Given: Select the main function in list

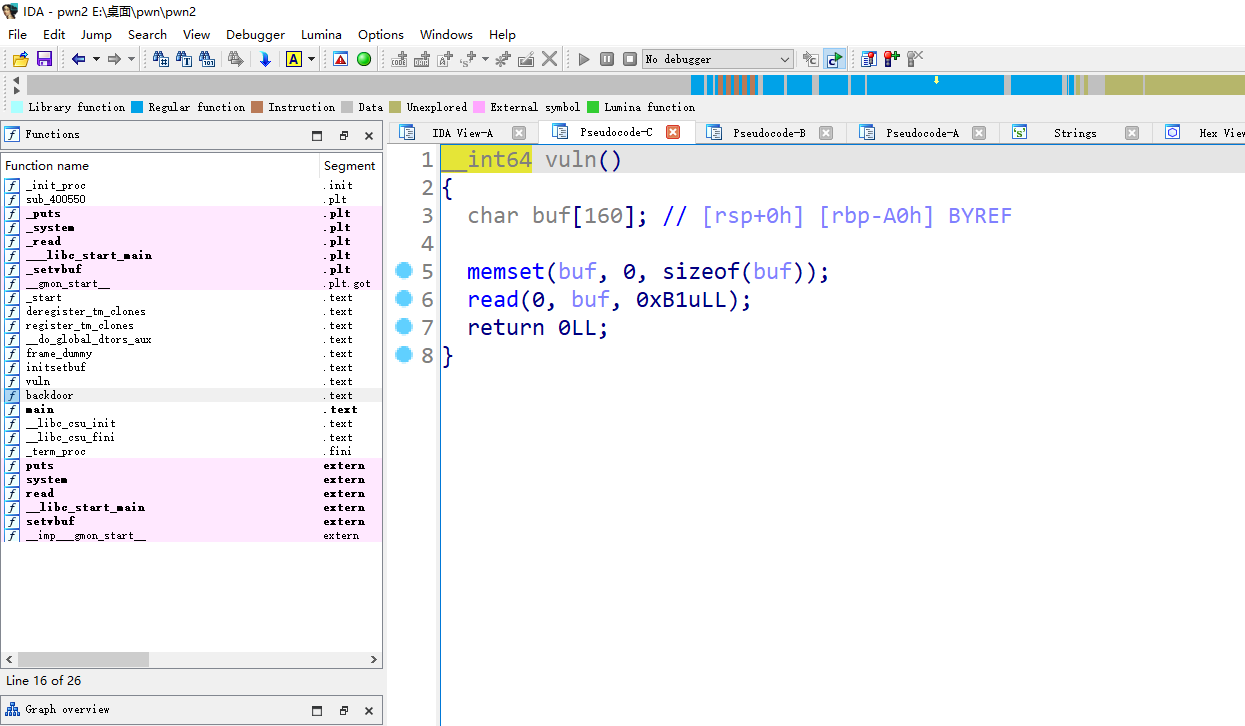Looking at the screenshot, I should tap(40, 409).
